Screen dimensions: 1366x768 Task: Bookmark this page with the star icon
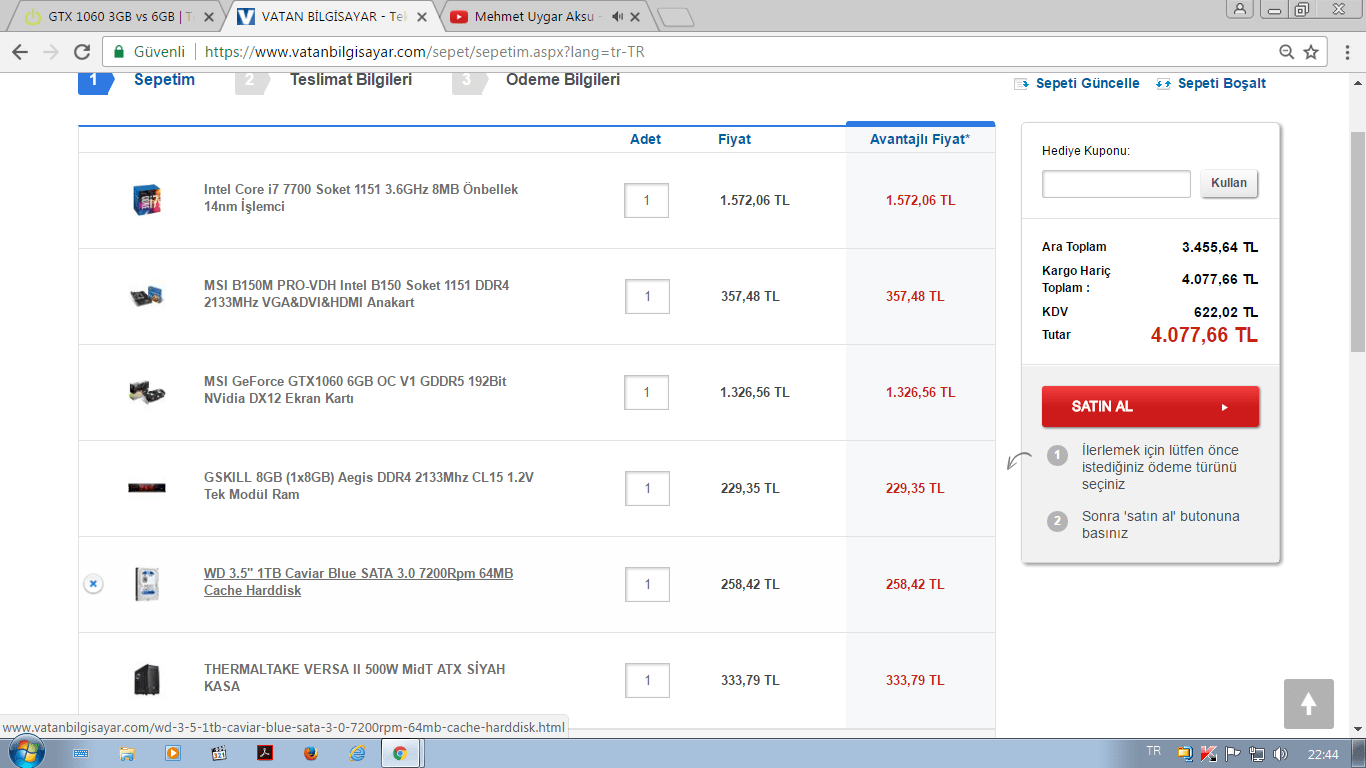click(1311, 52)
